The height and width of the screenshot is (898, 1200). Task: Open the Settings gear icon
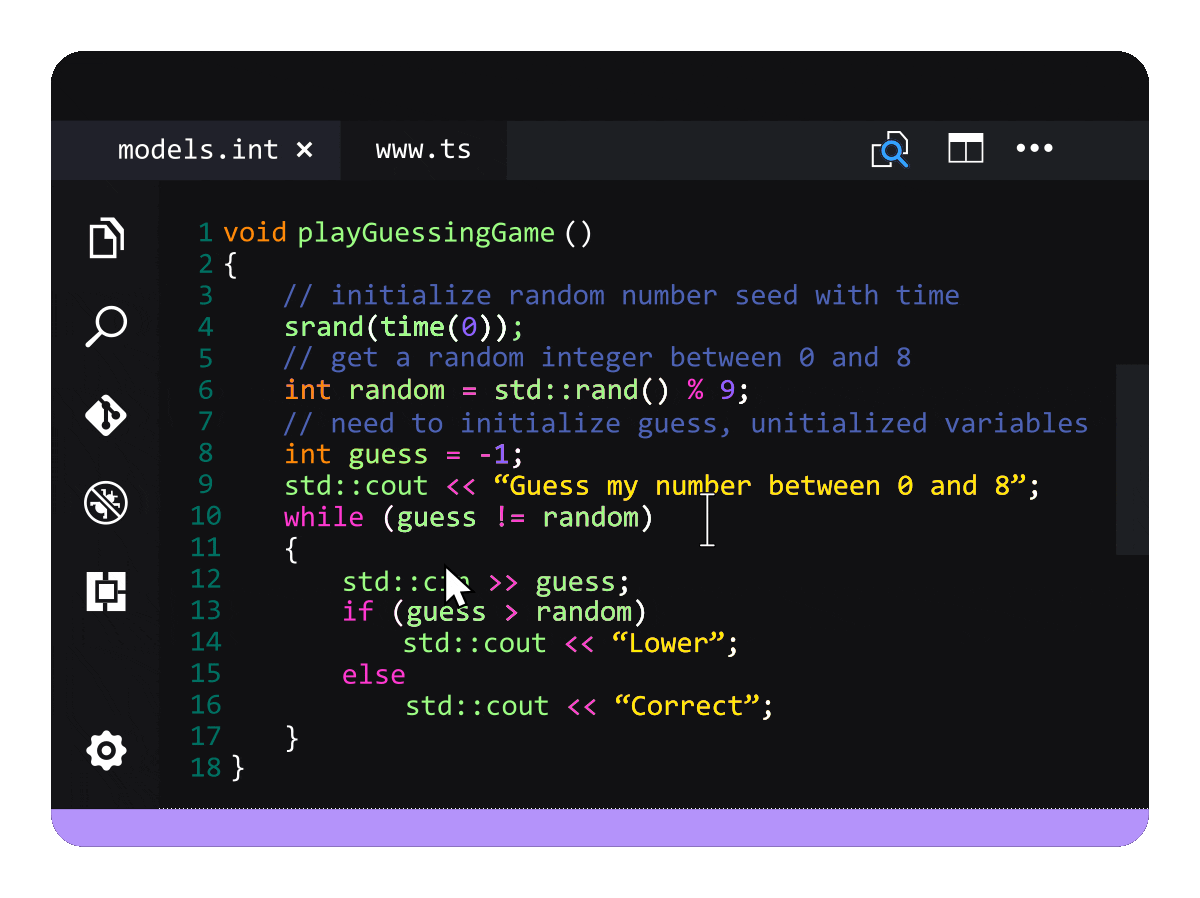pyautogui.click(x=106, y=751)
